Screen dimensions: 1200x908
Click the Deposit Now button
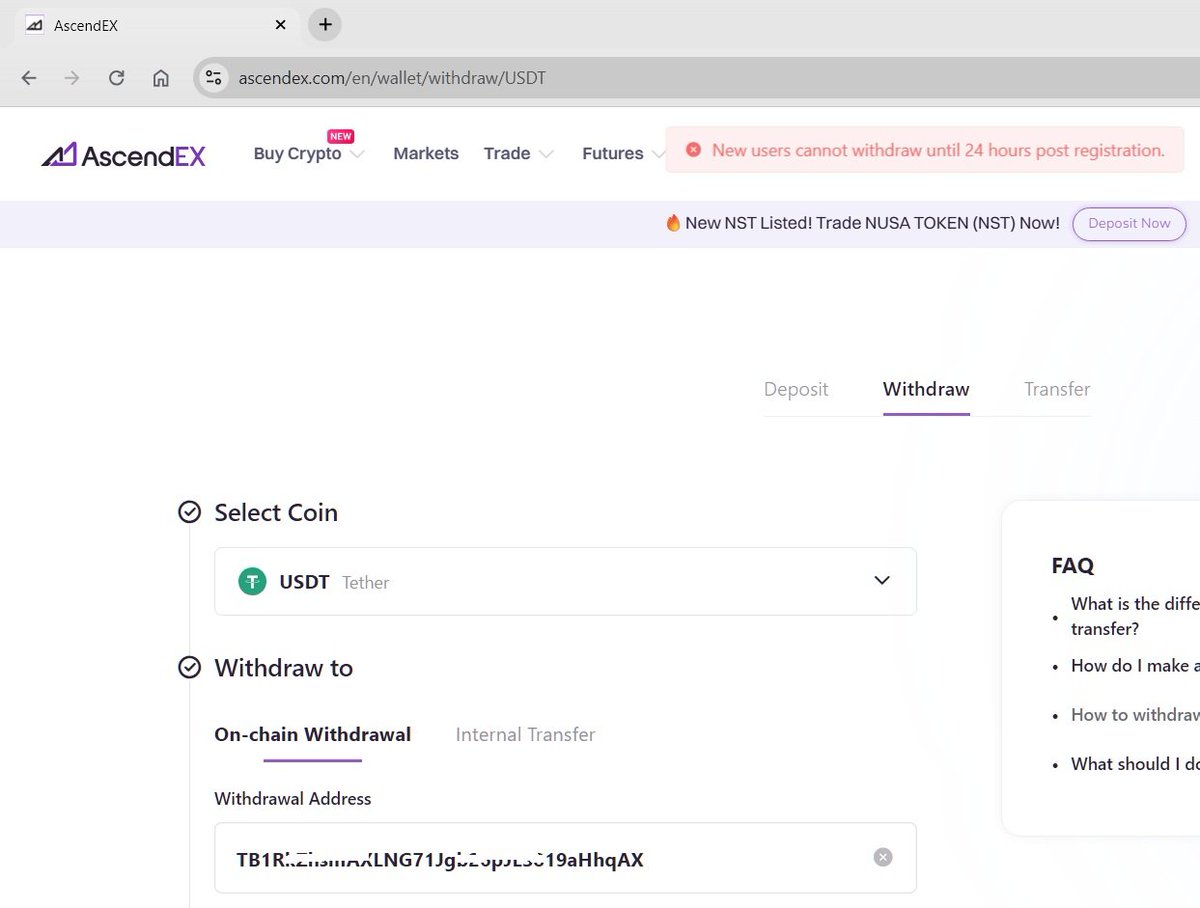[x=1129, y=224]
